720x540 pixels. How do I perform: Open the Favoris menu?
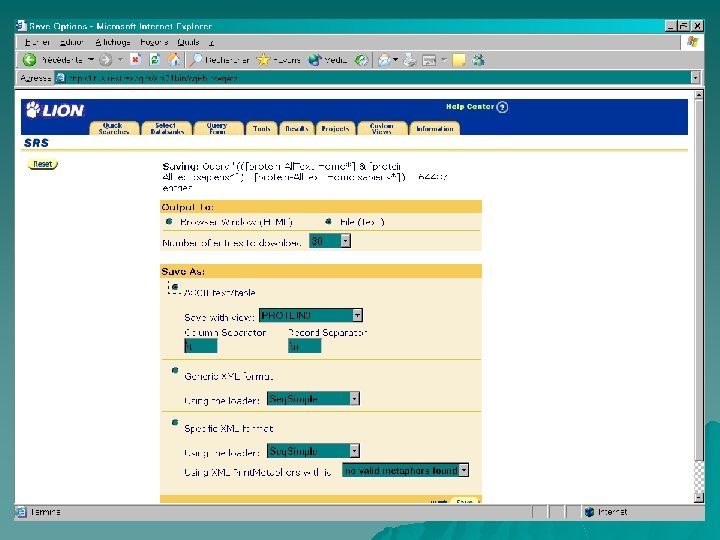click(x=154, y=42)
